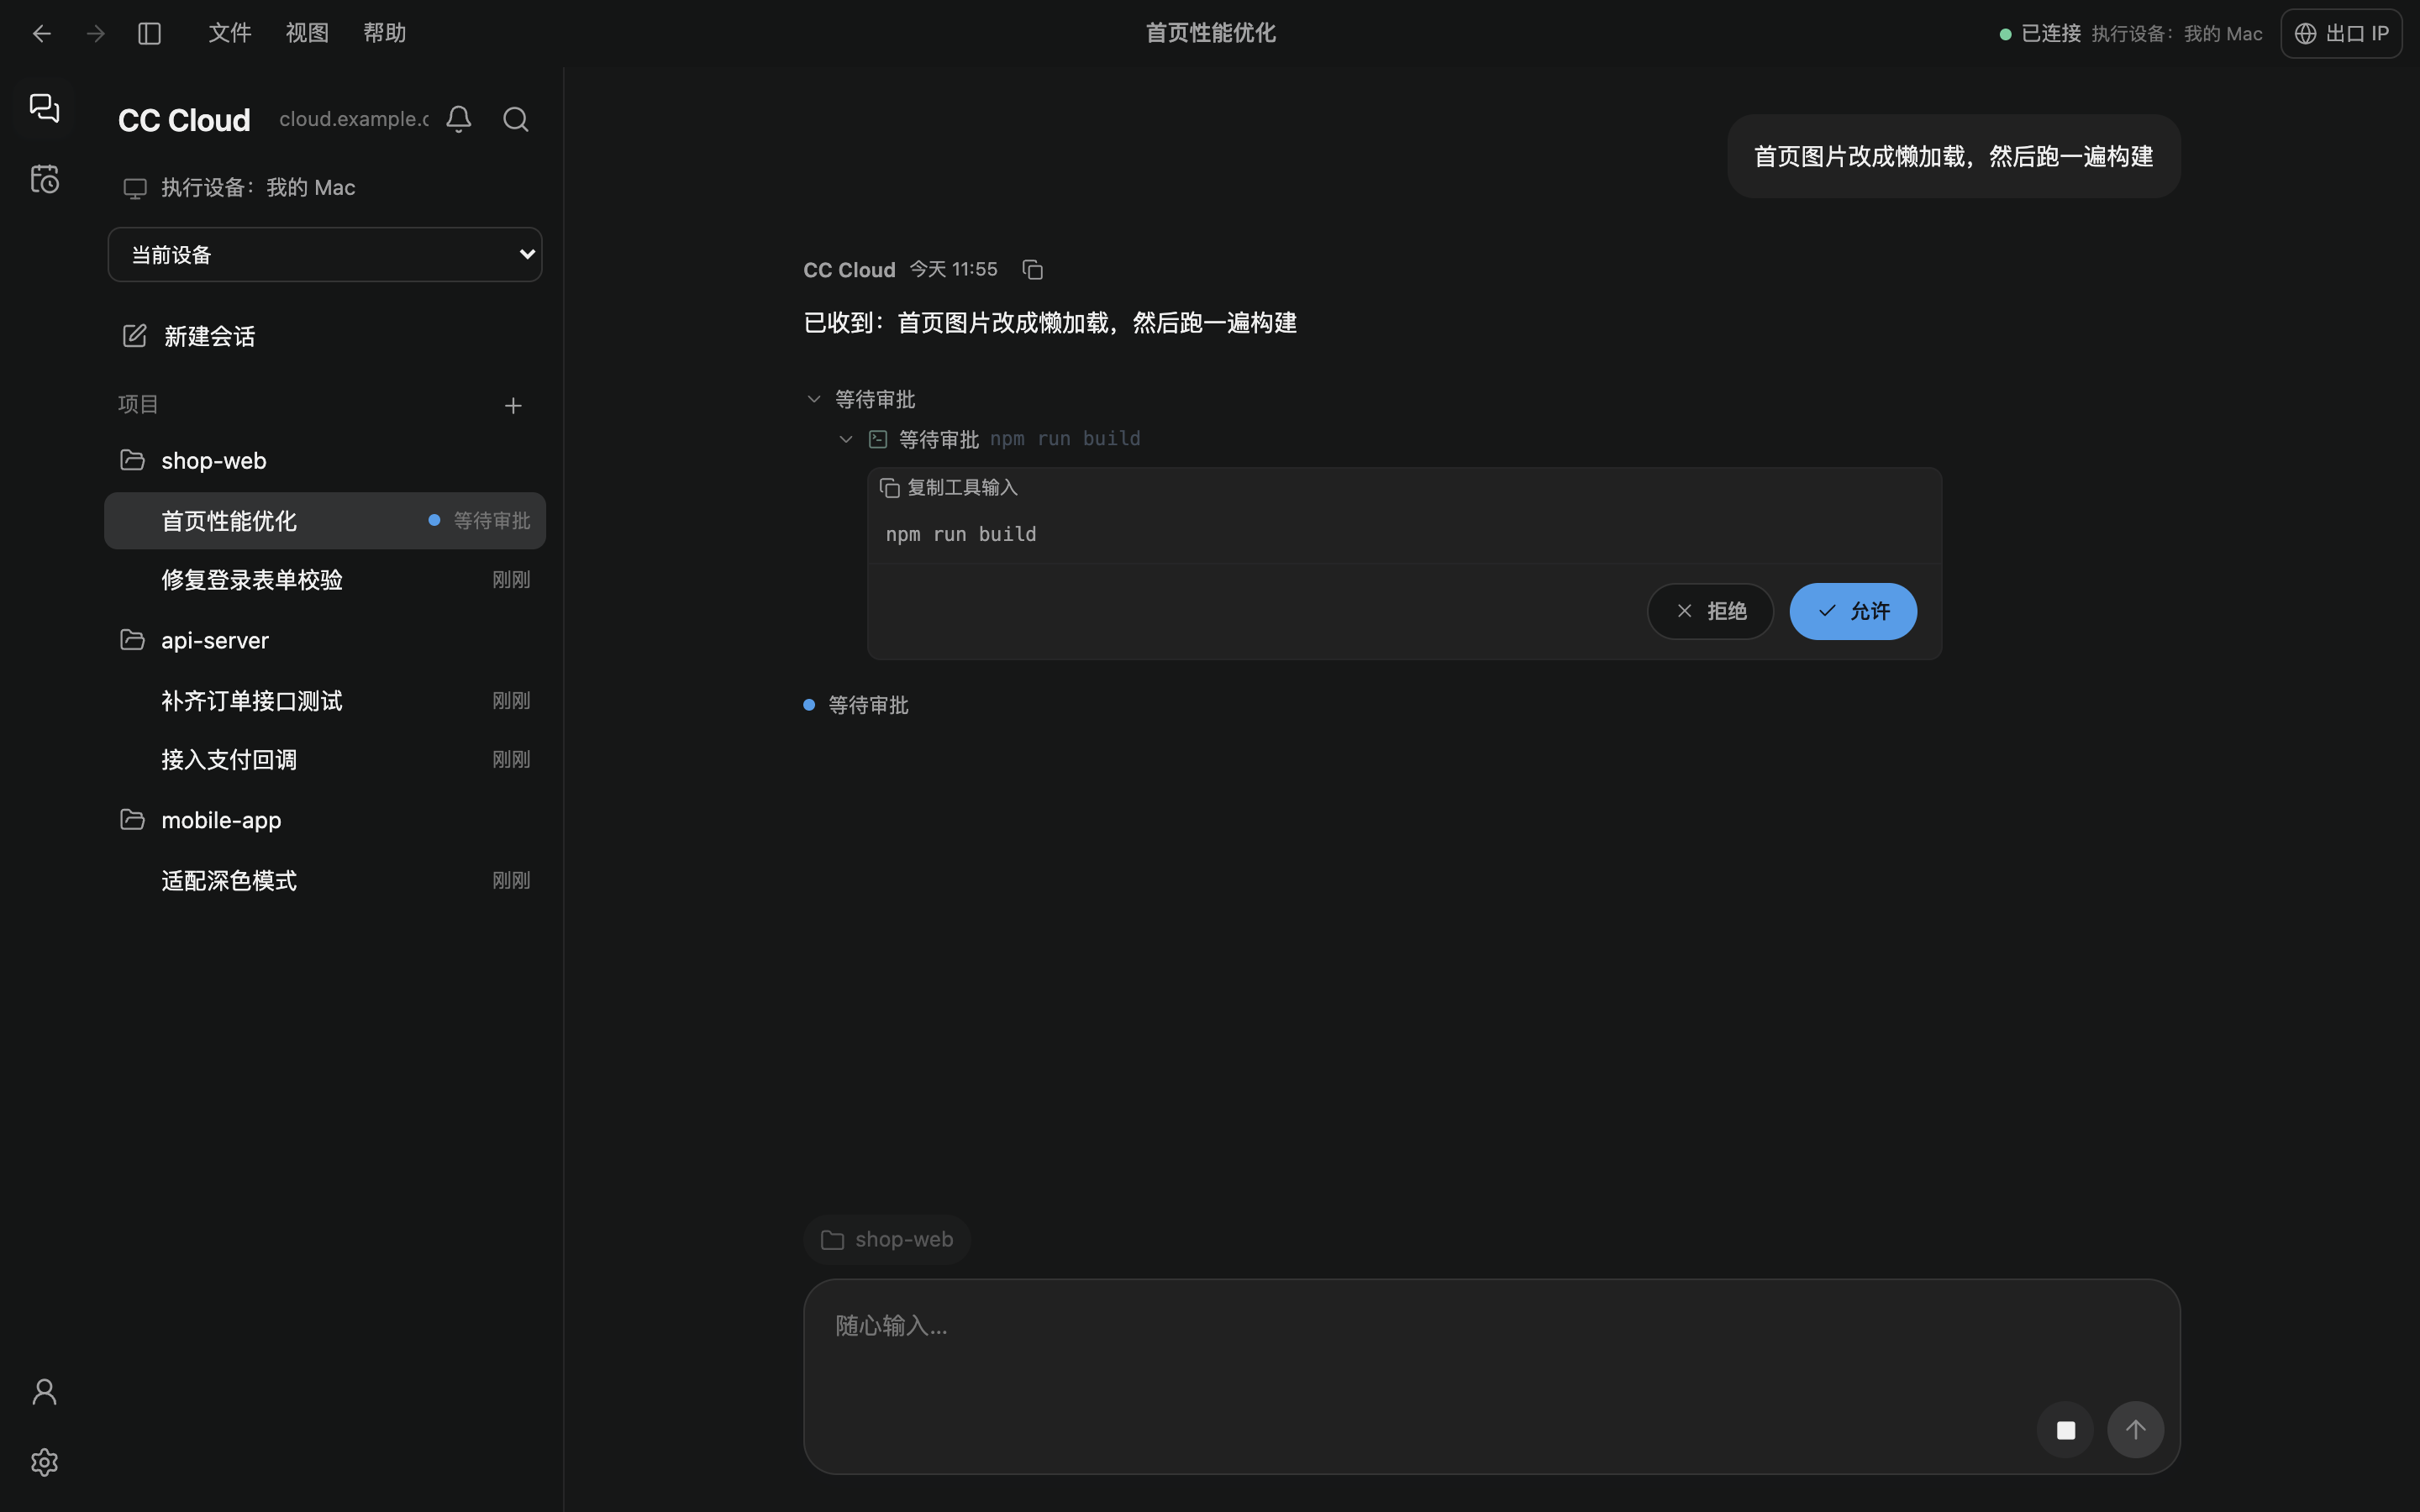Screen dimensions: 2420x1512
Task: Click 拒绝 to reject the command
Action: click(x=1710, y=611)
